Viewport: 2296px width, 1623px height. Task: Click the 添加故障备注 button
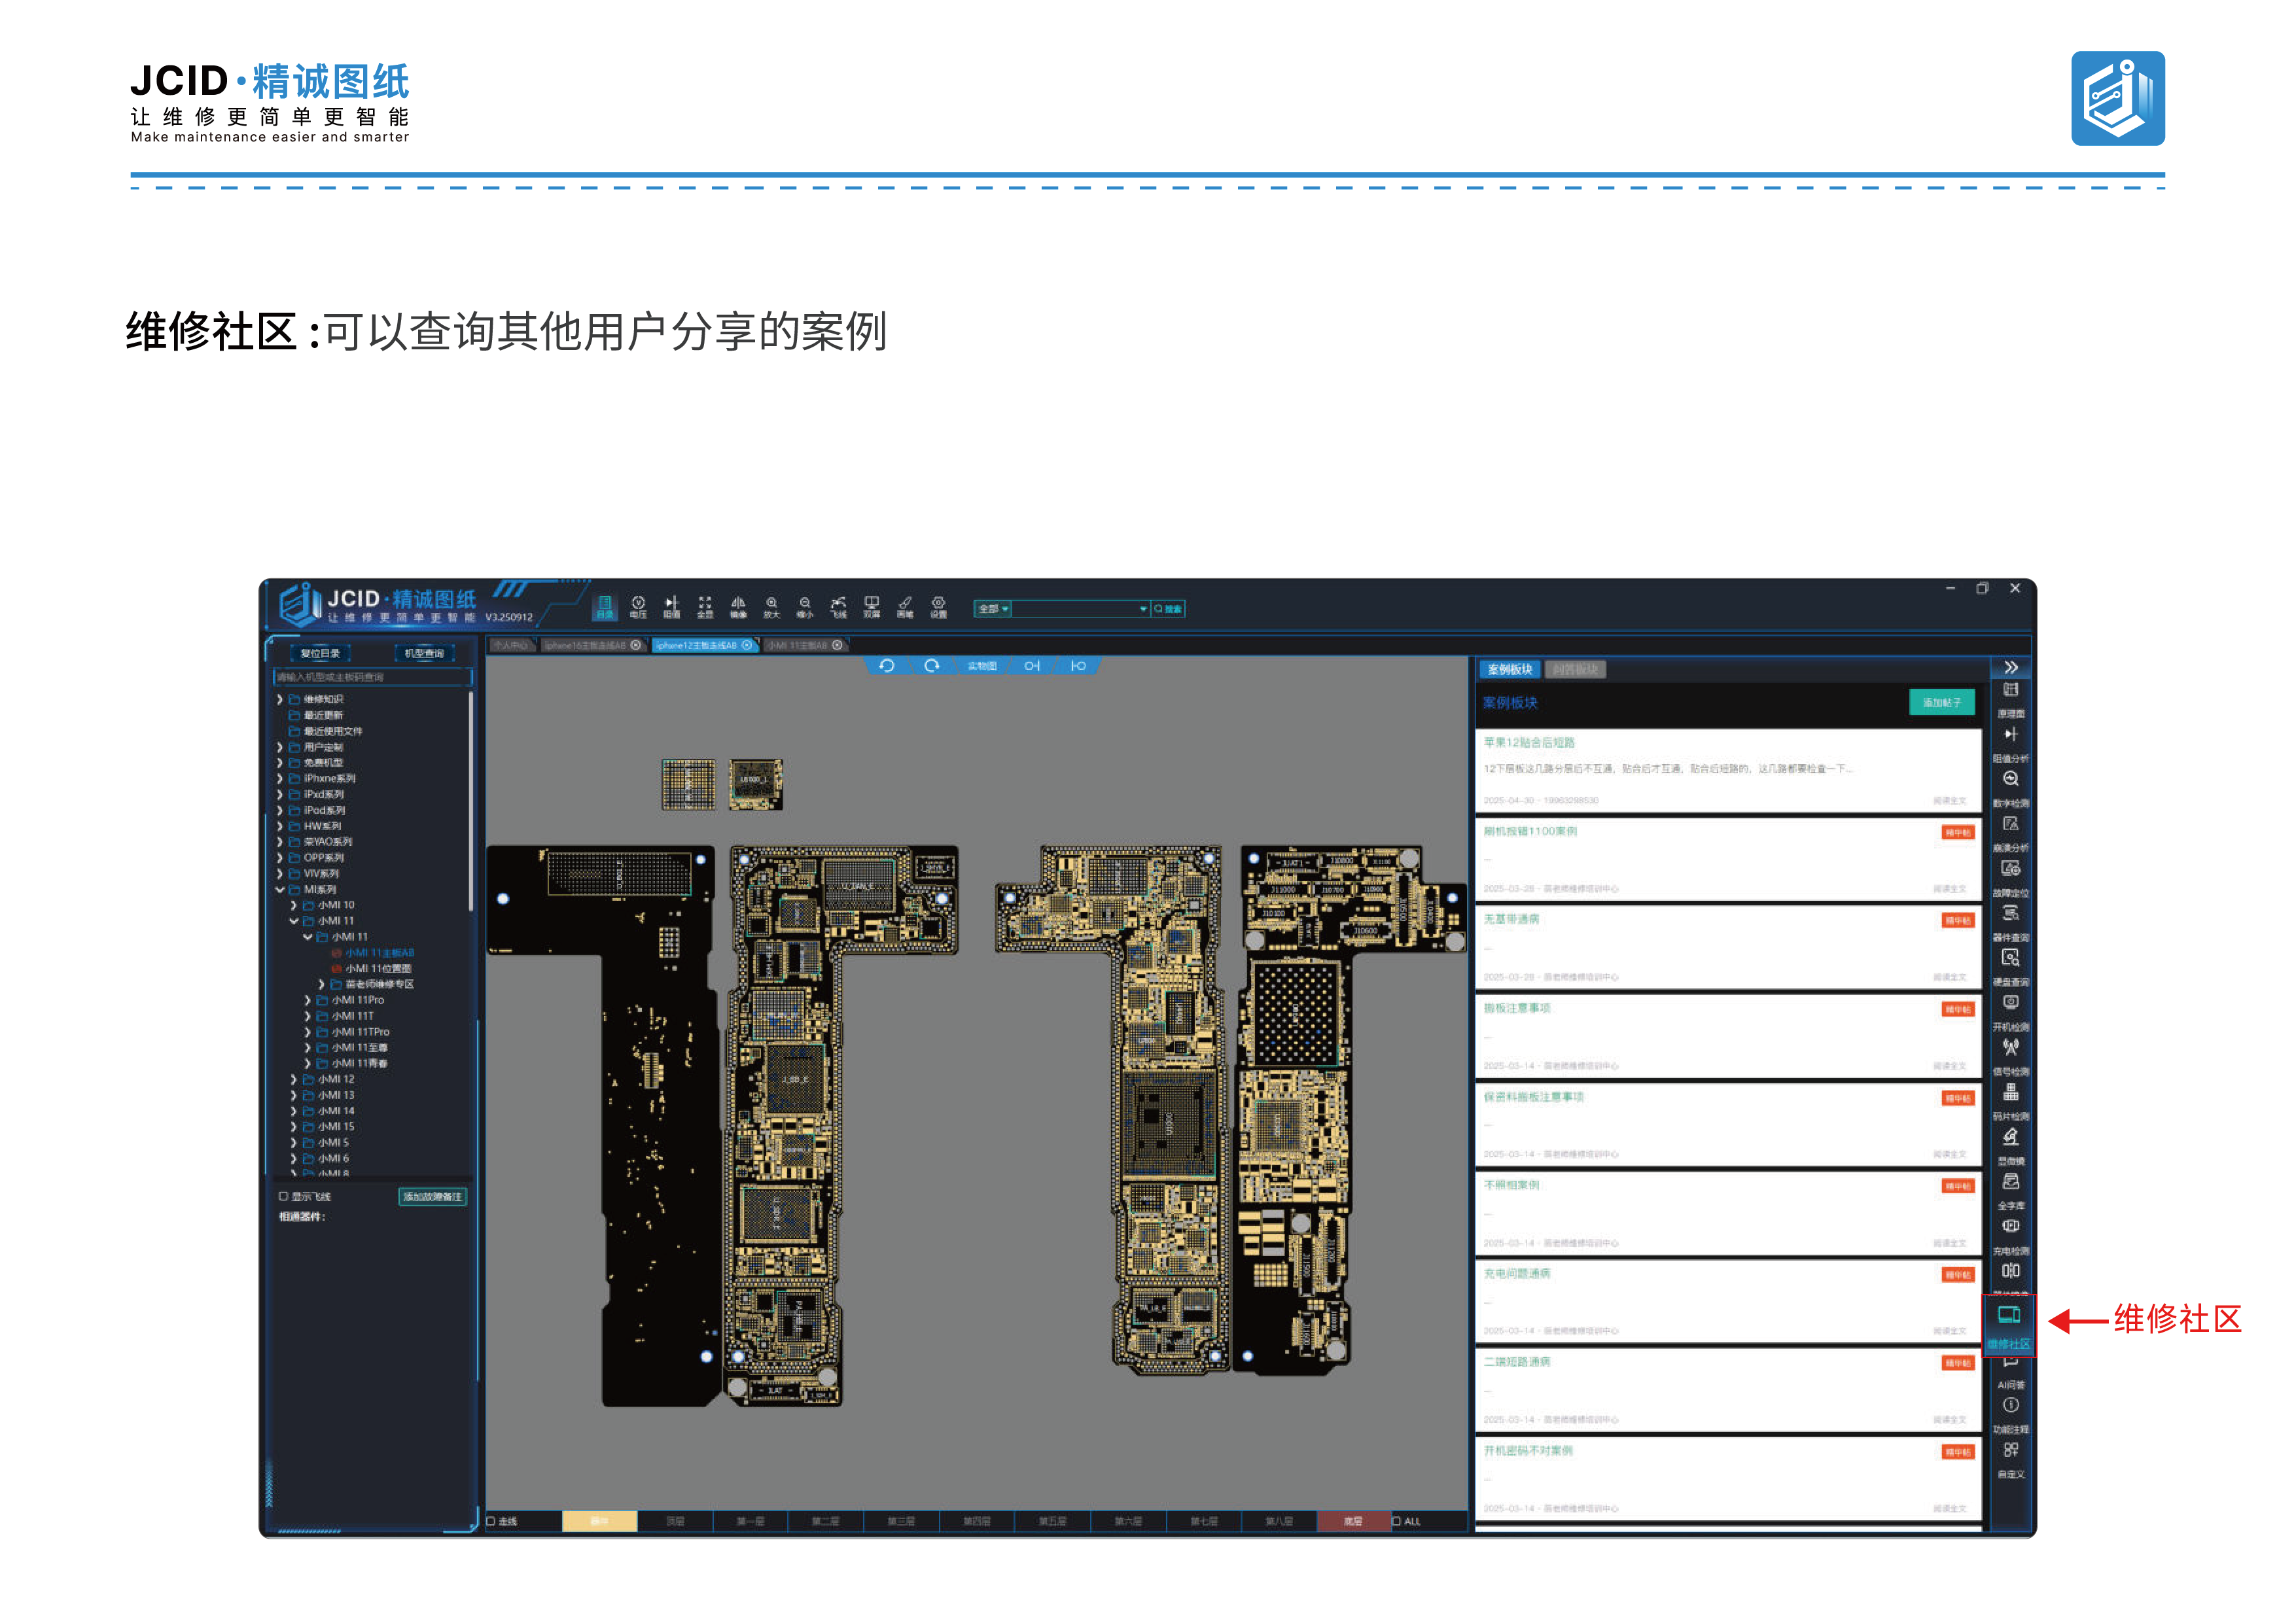click(432, 1197)
